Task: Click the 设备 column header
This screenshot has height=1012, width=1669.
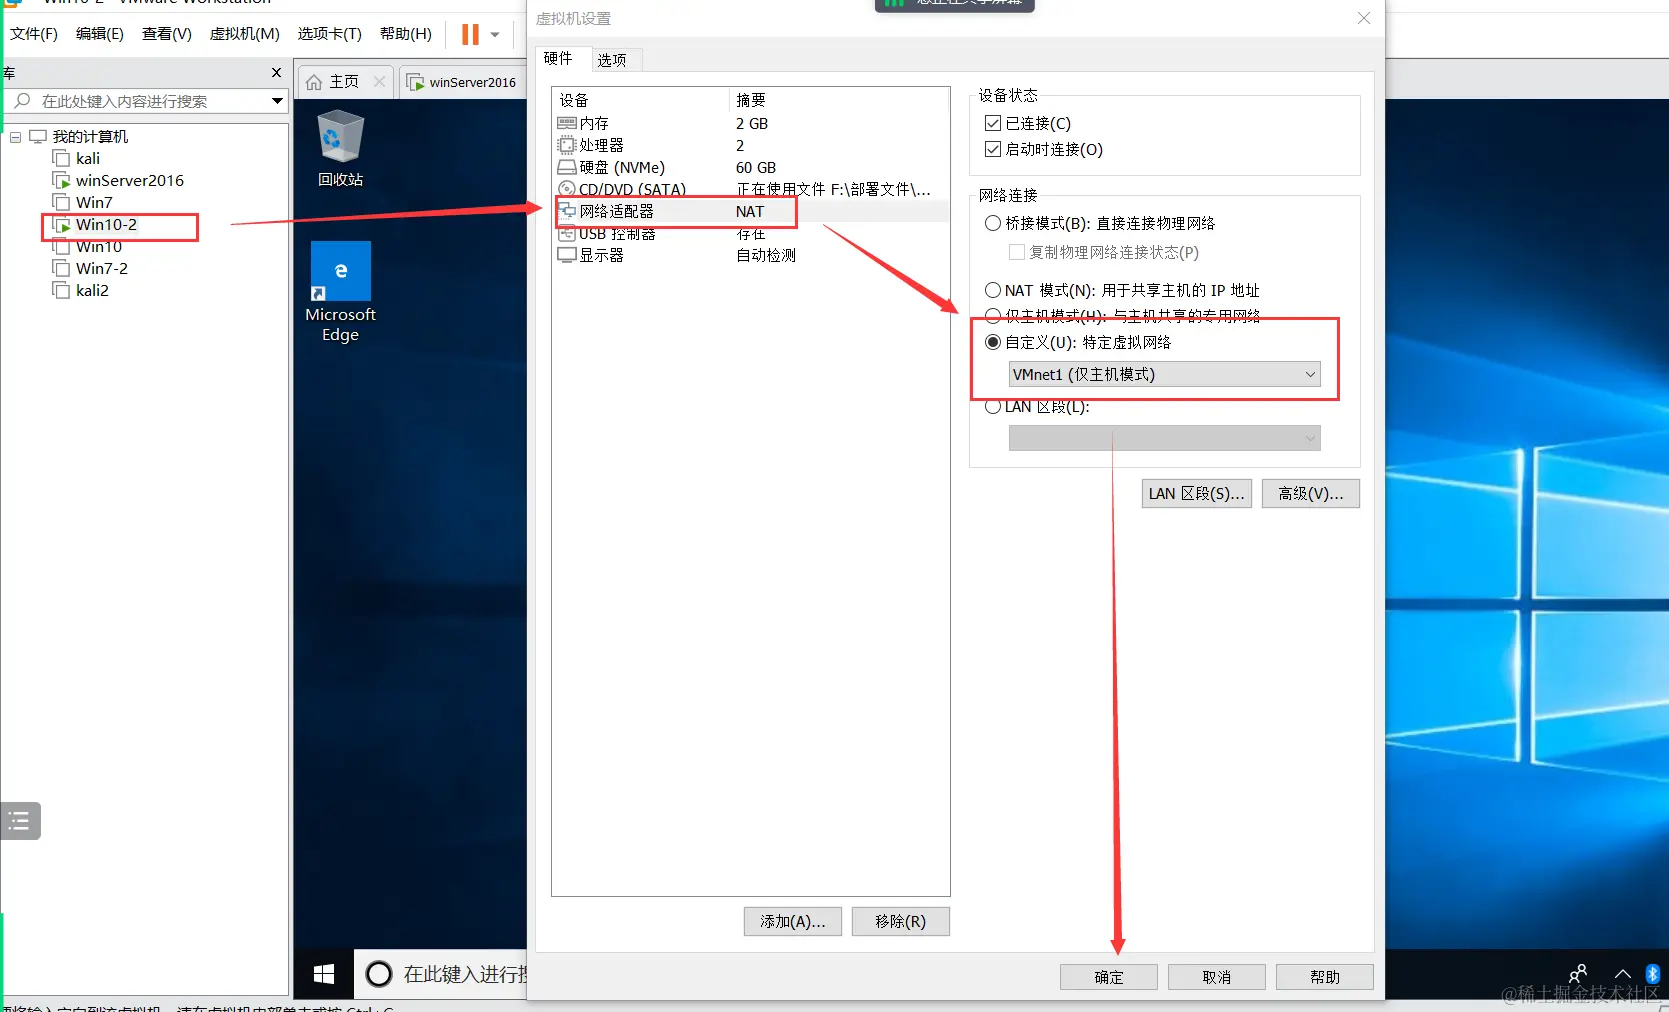Action: [x=641, y=100]
